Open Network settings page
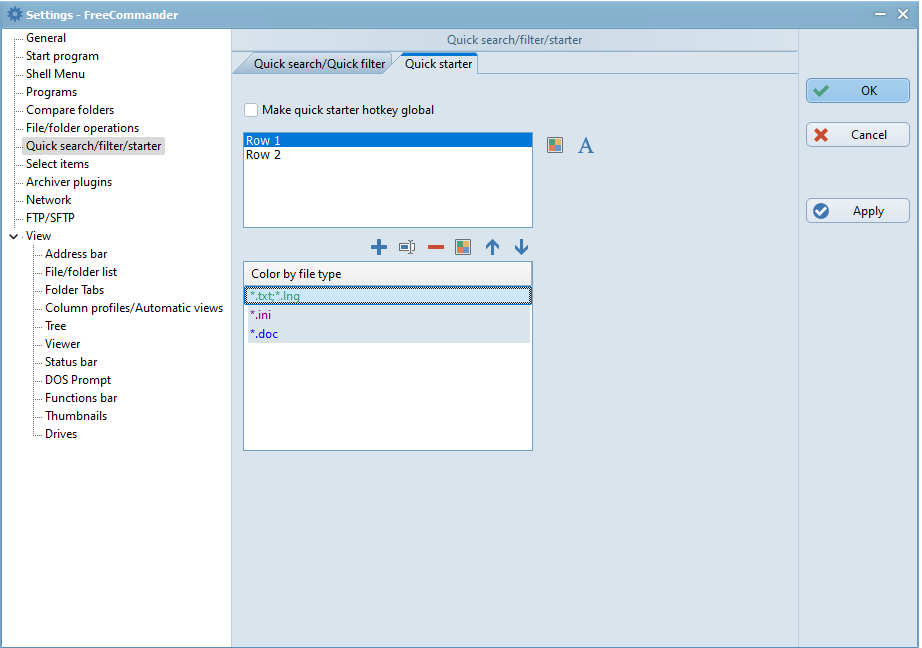 (x=48, y=200)
